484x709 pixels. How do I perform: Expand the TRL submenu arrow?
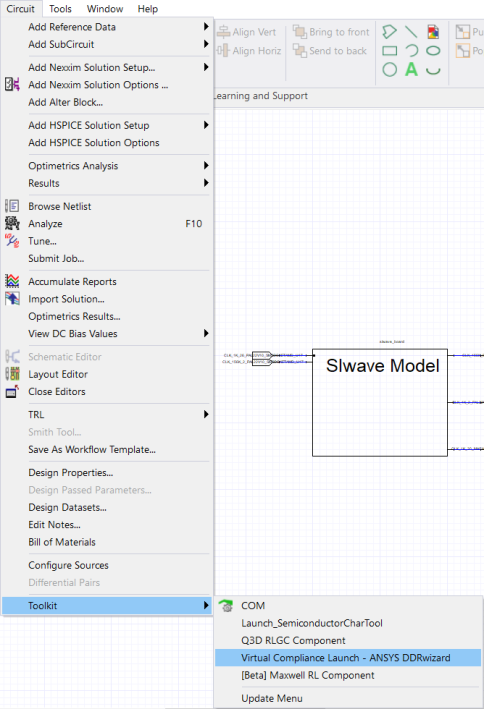click(206, 414)
